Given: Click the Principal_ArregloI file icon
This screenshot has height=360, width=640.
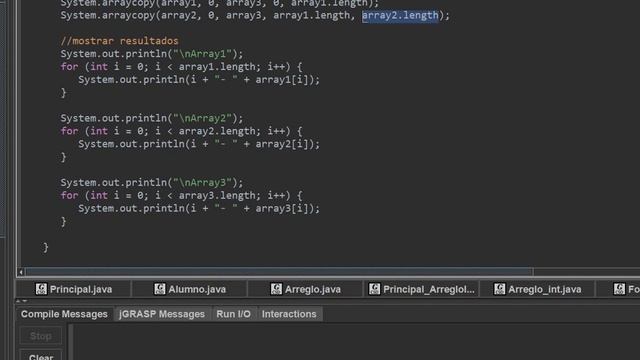Looking at the screenshot, I should pos(374,289).
